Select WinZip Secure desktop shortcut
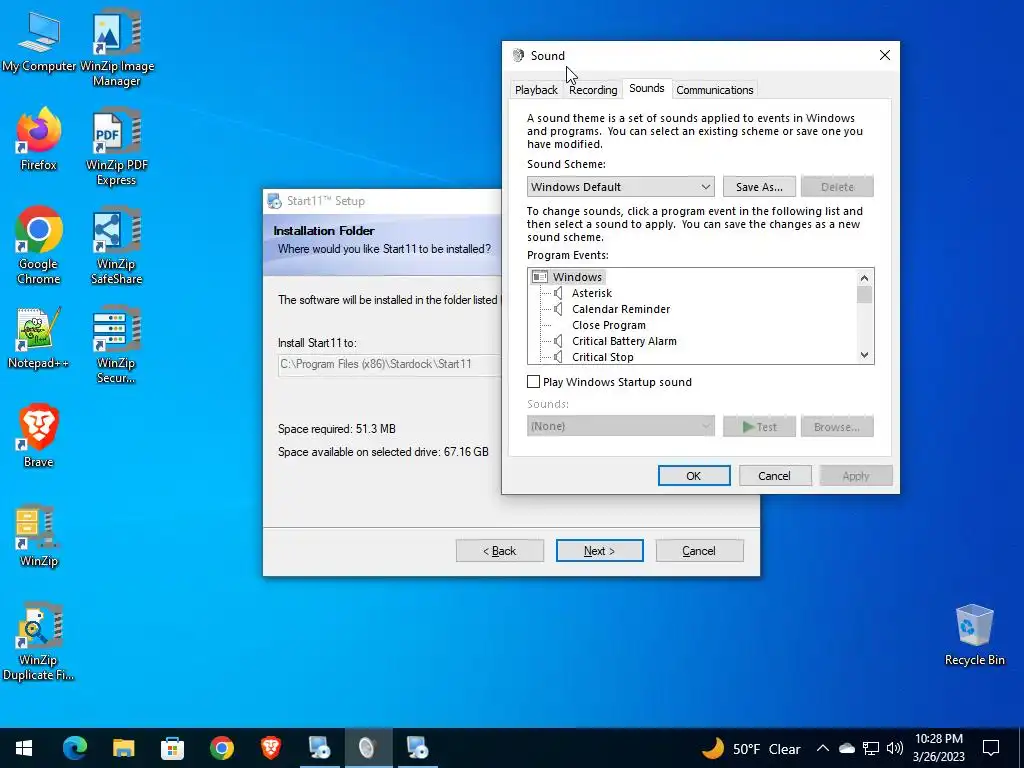1024x768 pixels. 117,345
